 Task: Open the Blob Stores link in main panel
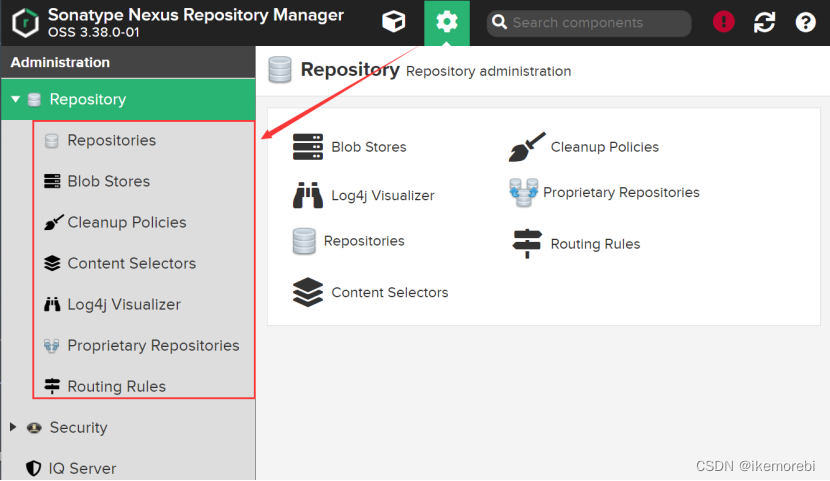pos(369,147)
